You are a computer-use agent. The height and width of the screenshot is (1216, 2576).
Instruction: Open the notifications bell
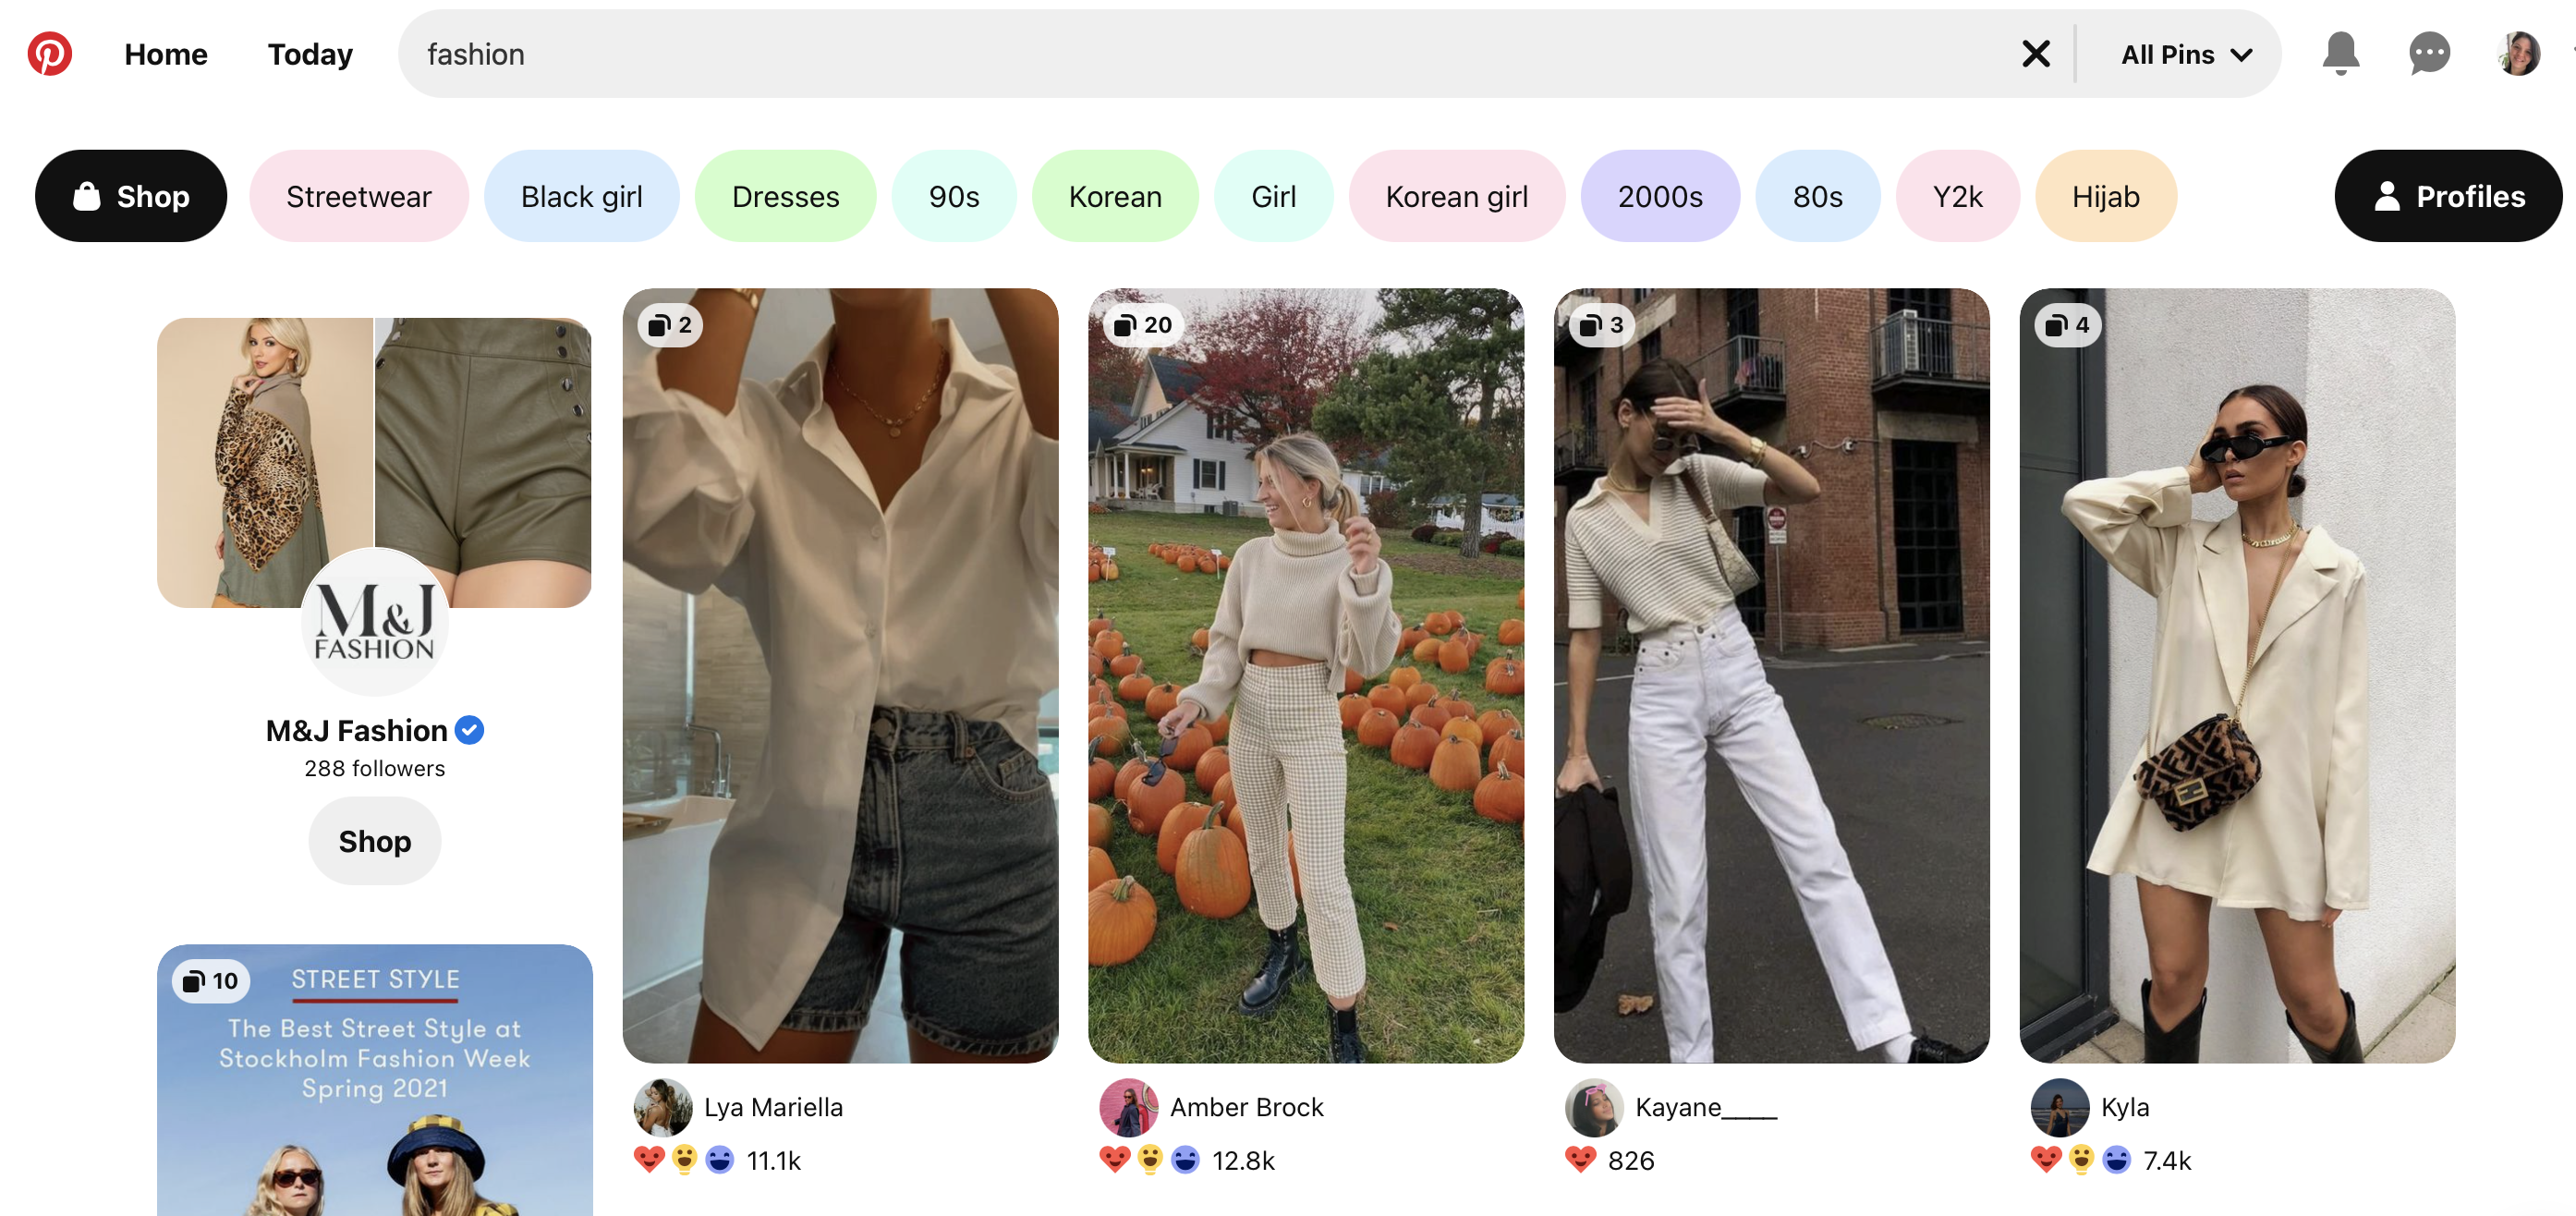(x=2340, y=53)
